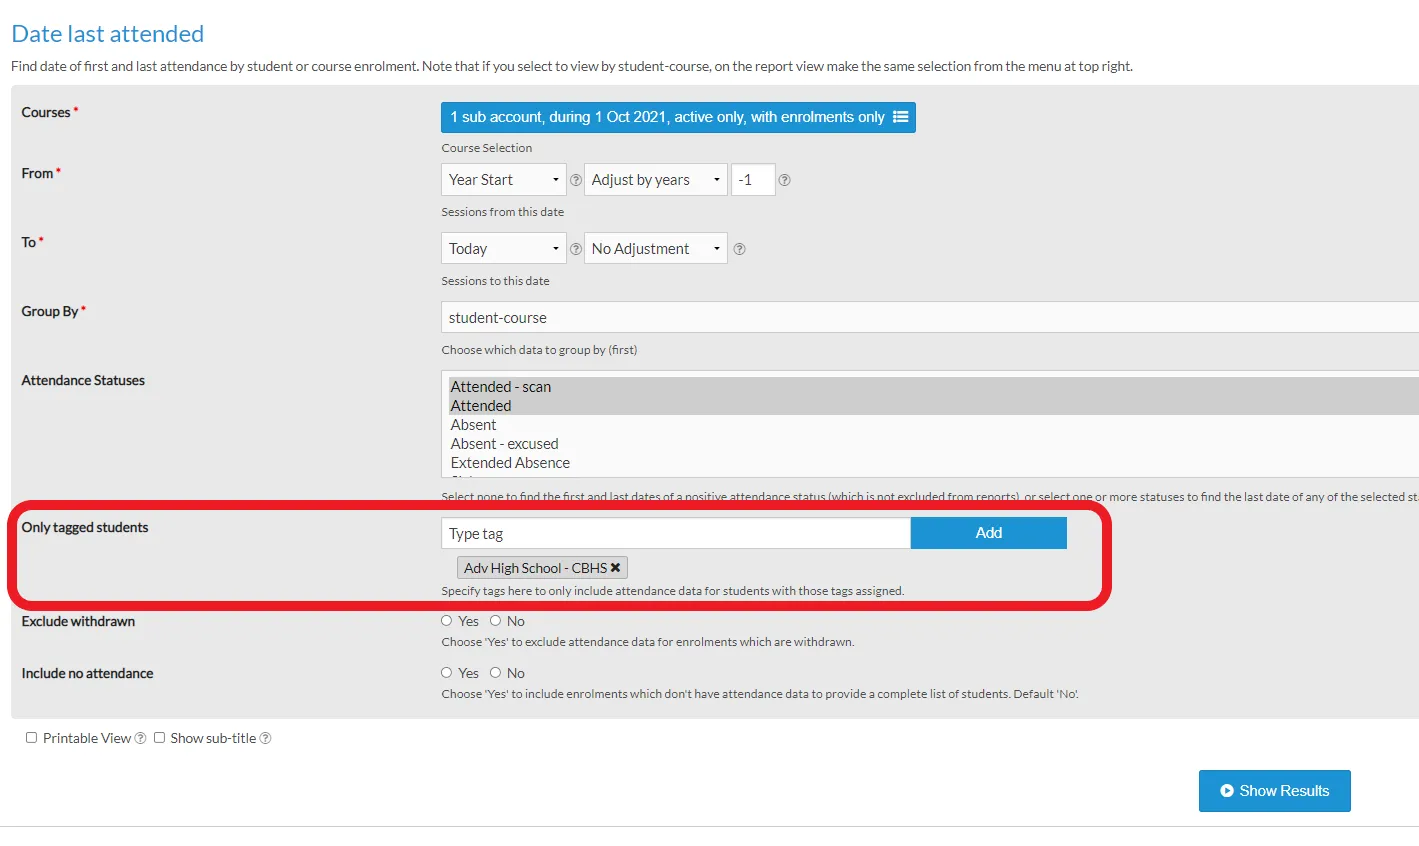Open the Adjust by years dropdown

656,180
